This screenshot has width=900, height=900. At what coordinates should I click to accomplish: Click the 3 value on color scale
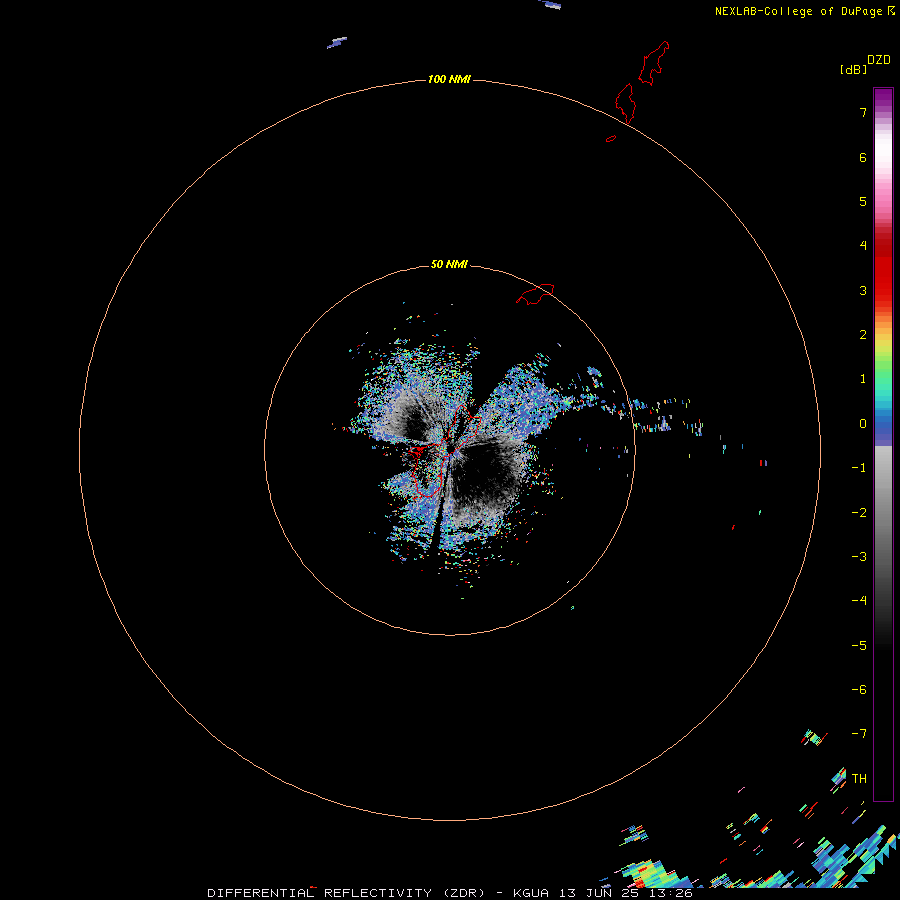(x=863, y=290)
